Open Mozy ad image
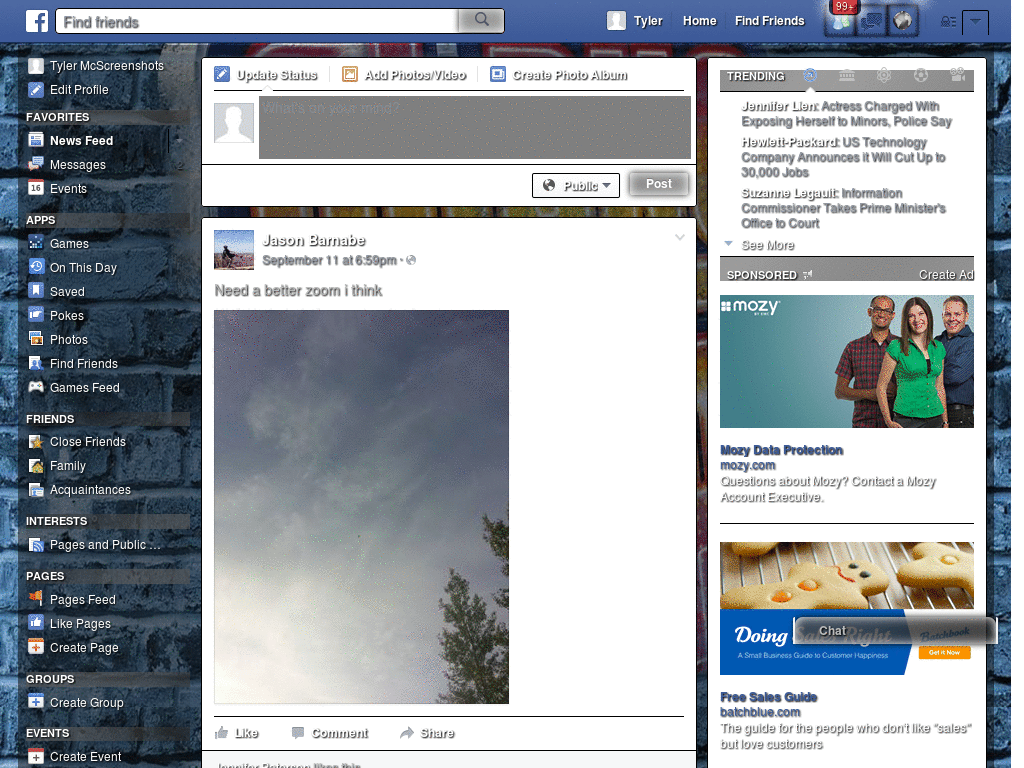The width and height of the screenshot is (1024, 768). [846, 361]
